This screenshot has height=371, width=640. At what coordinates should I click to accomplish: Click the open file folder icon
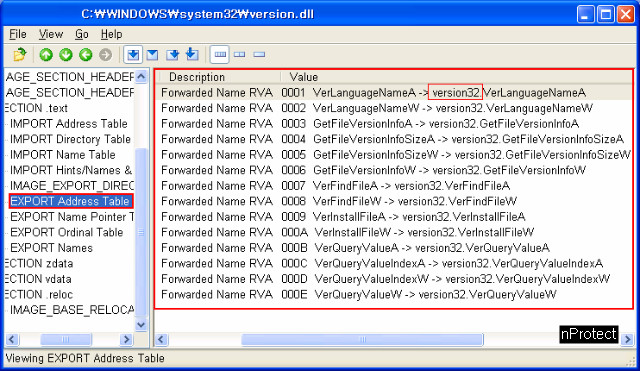click(x=19, y=54)
